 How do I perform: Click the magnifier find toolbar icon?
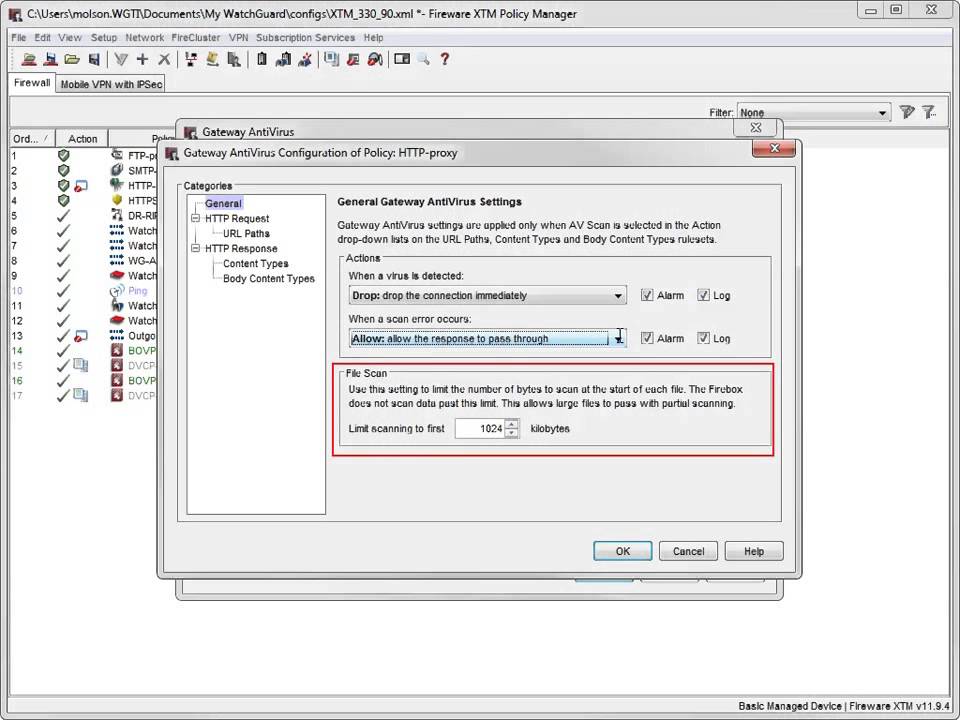click(x=424, y=59)
